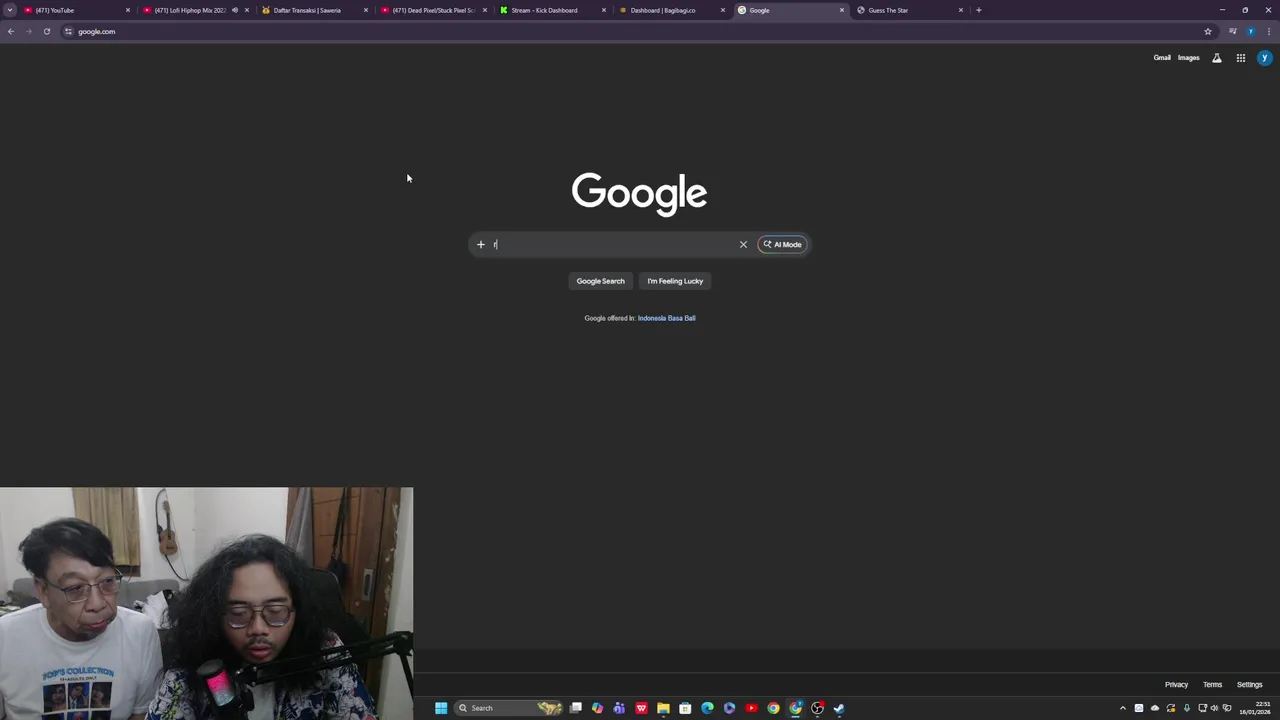Open the Terms footer link
Screen dimensions: 1280x720
coord(1212,685)
